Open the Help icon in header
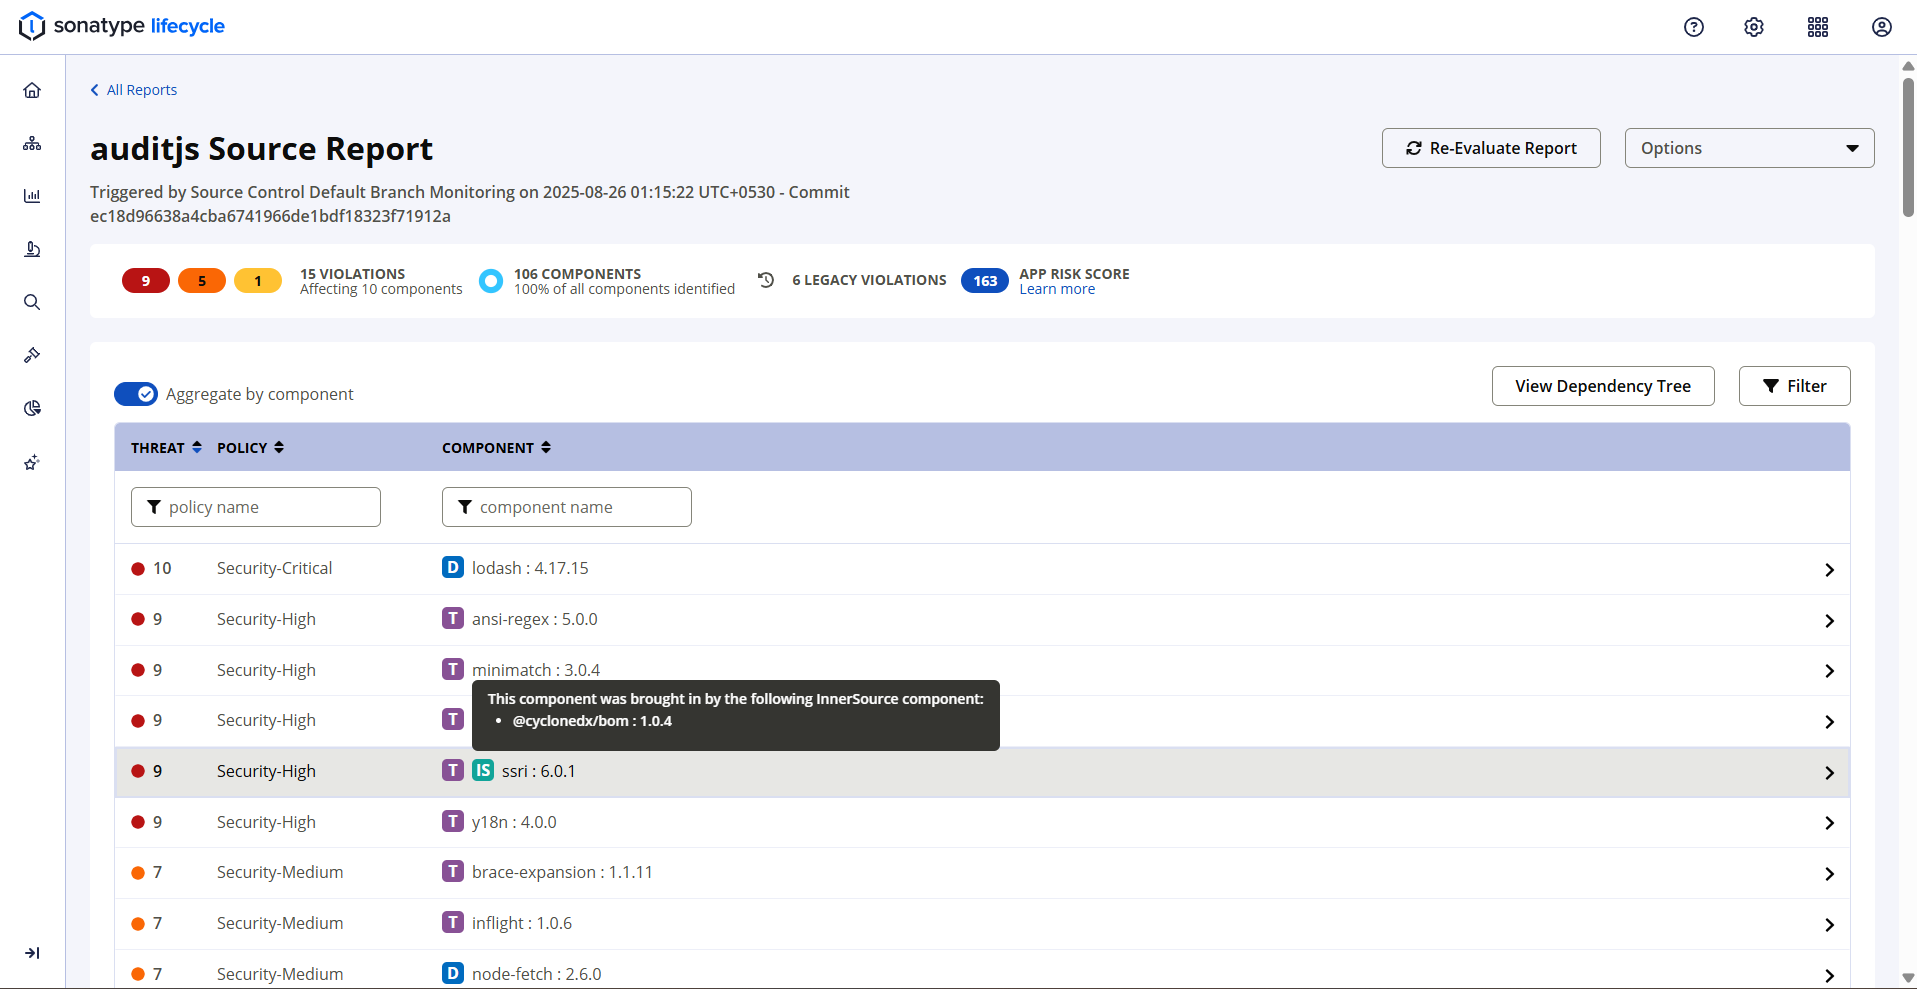This screenshot has width=1917, height=989. (x=1693, y=27)
